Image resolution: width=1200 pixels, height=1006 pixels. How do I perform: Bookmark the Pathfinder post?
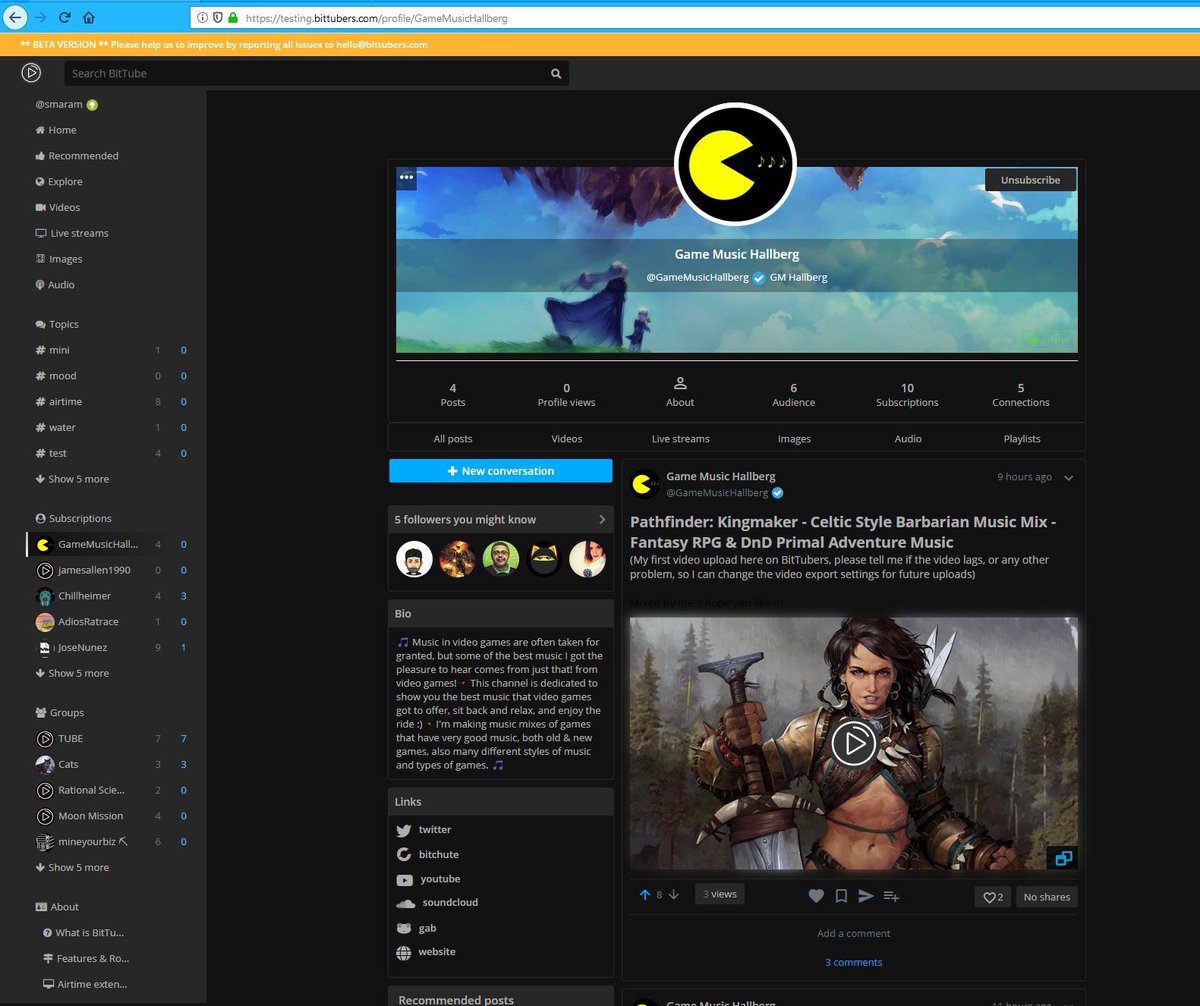tap(842, 896)
